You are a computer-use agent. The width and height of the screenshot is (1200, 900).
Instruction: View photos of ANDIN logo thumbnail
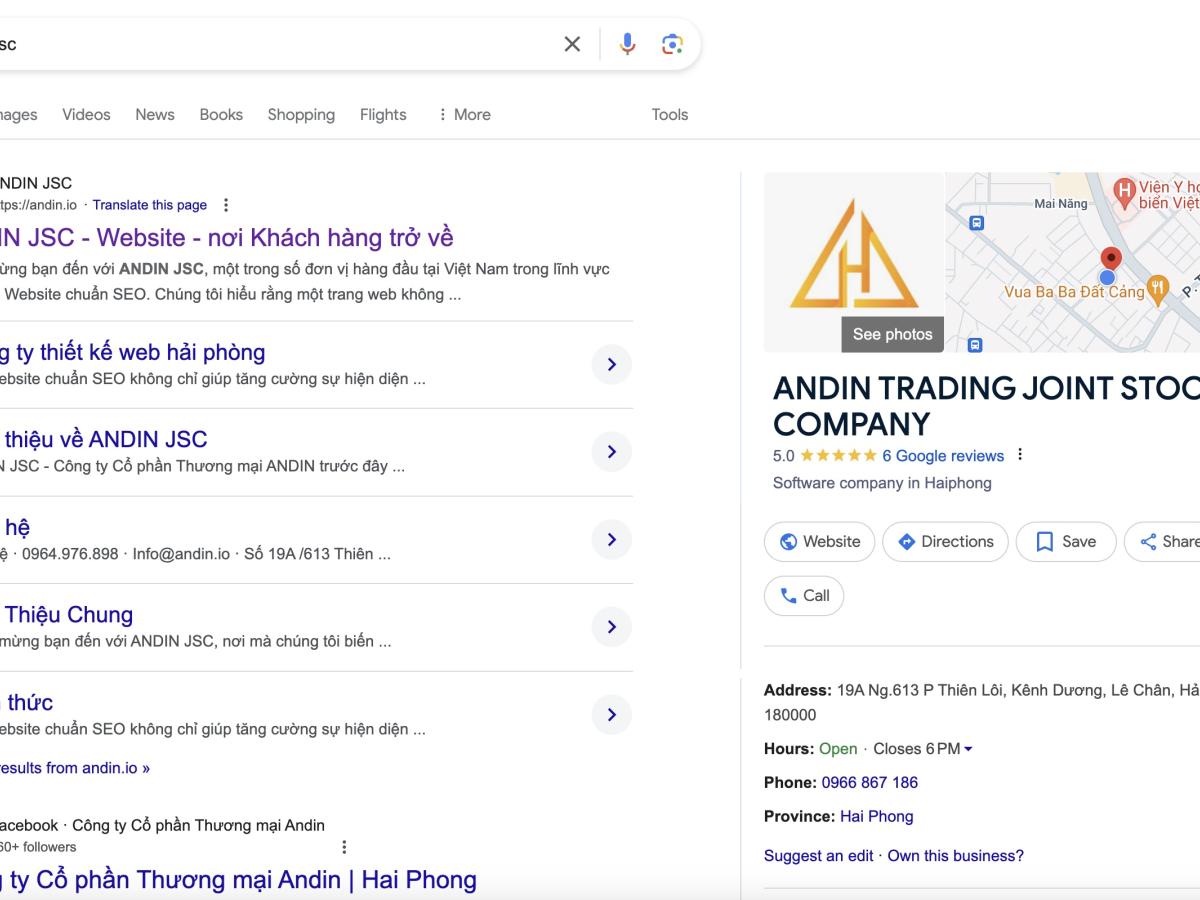tap(892, 334)
